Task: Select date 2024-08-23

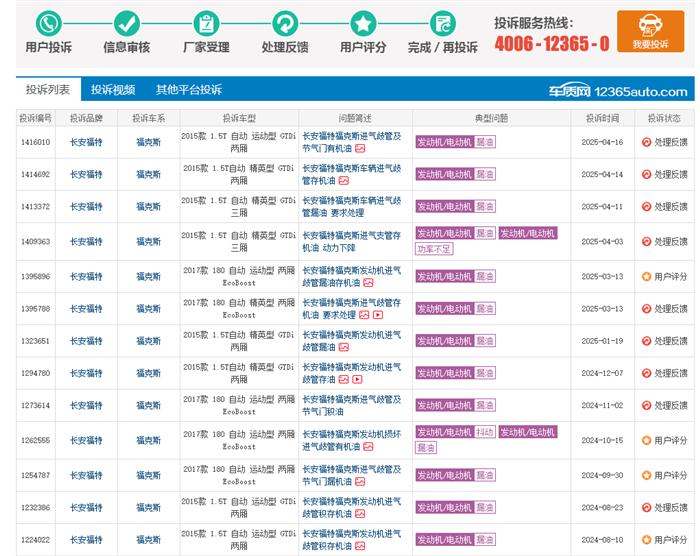Action: (x=602, y=507)
